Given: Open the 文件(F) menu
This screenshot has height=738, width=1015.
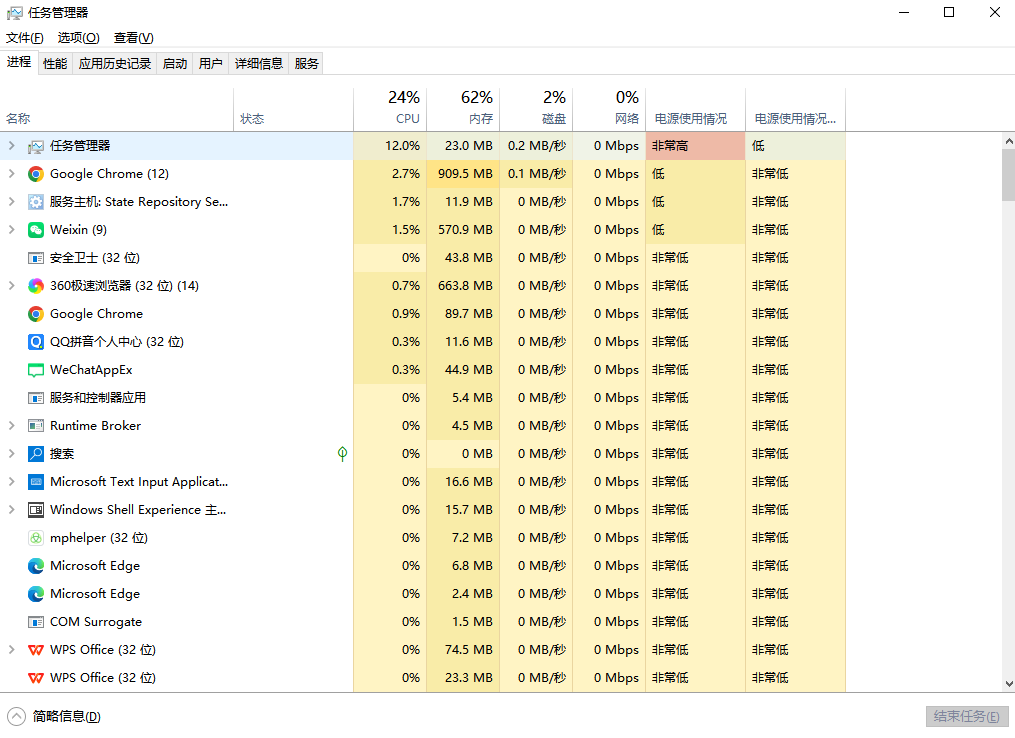Looking at the screenshot, I should point(25,38).
